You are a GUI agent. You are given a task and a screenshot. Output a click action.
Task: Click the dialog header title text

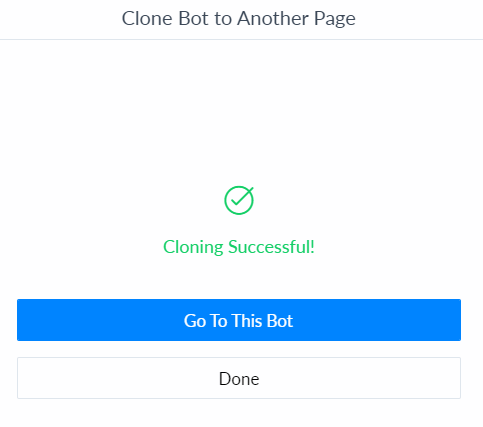[239, 18]
